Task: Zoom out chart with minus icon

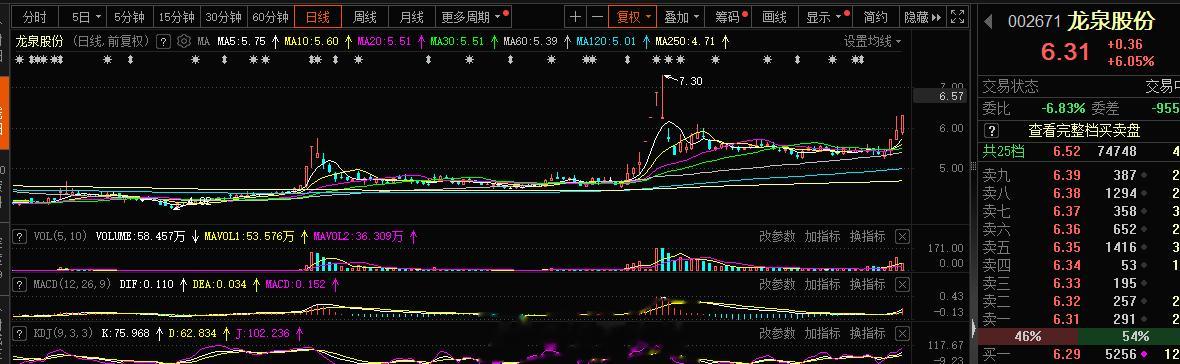Action: pos(597,17)
